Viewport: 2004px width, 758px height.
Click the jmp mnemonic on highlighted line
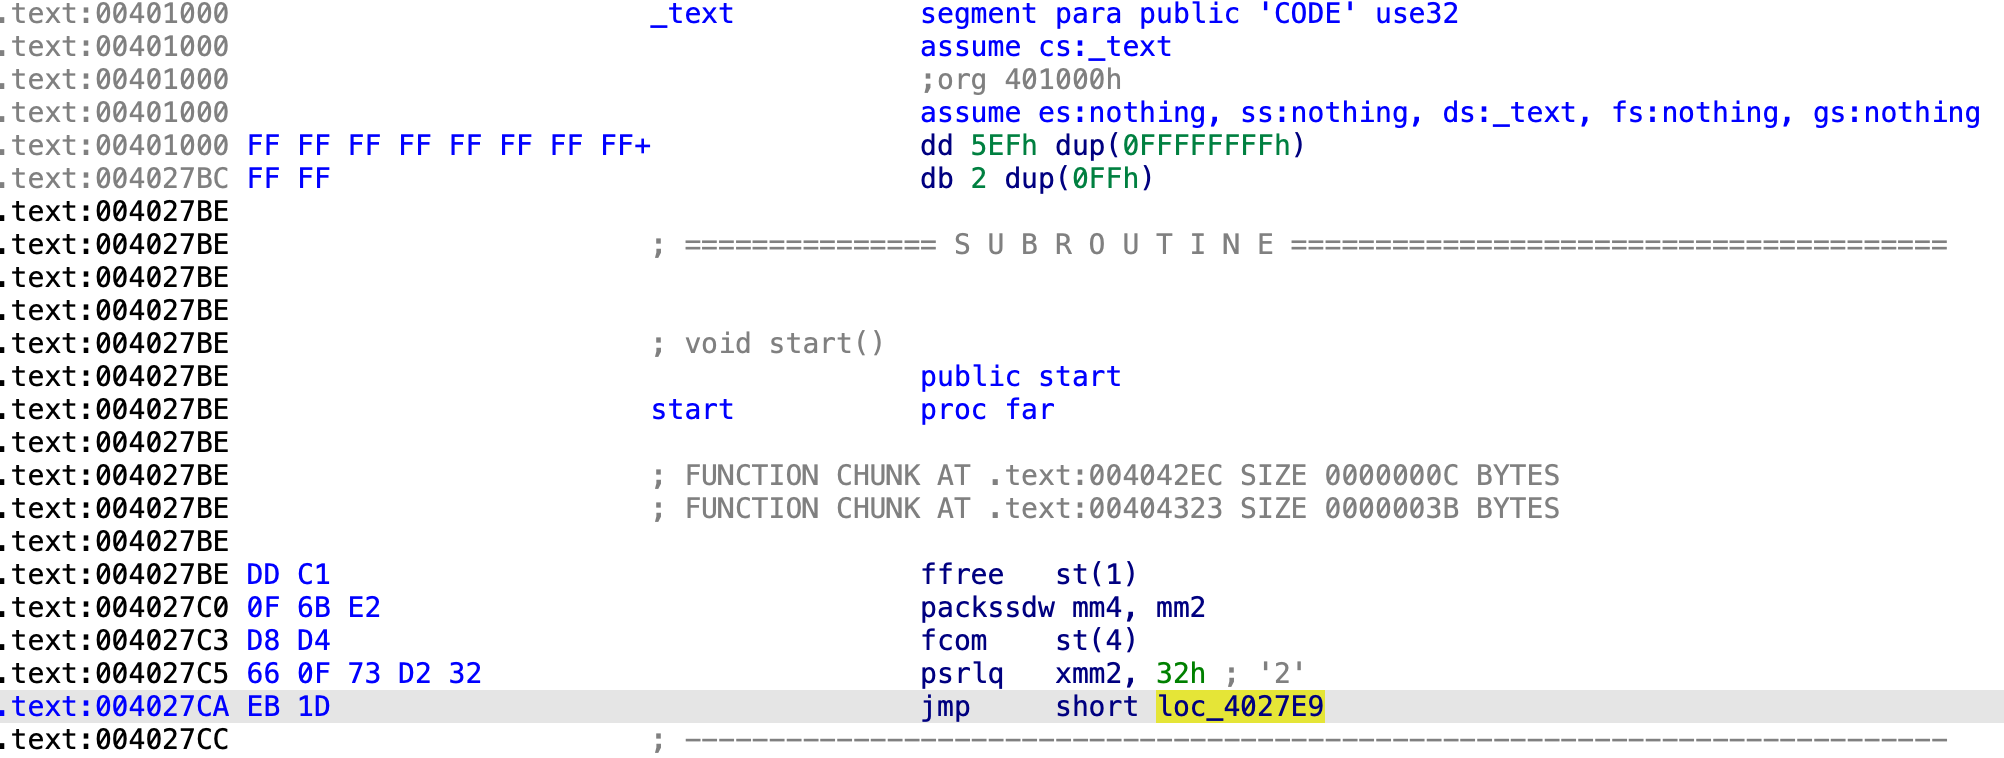click(945, 707)
